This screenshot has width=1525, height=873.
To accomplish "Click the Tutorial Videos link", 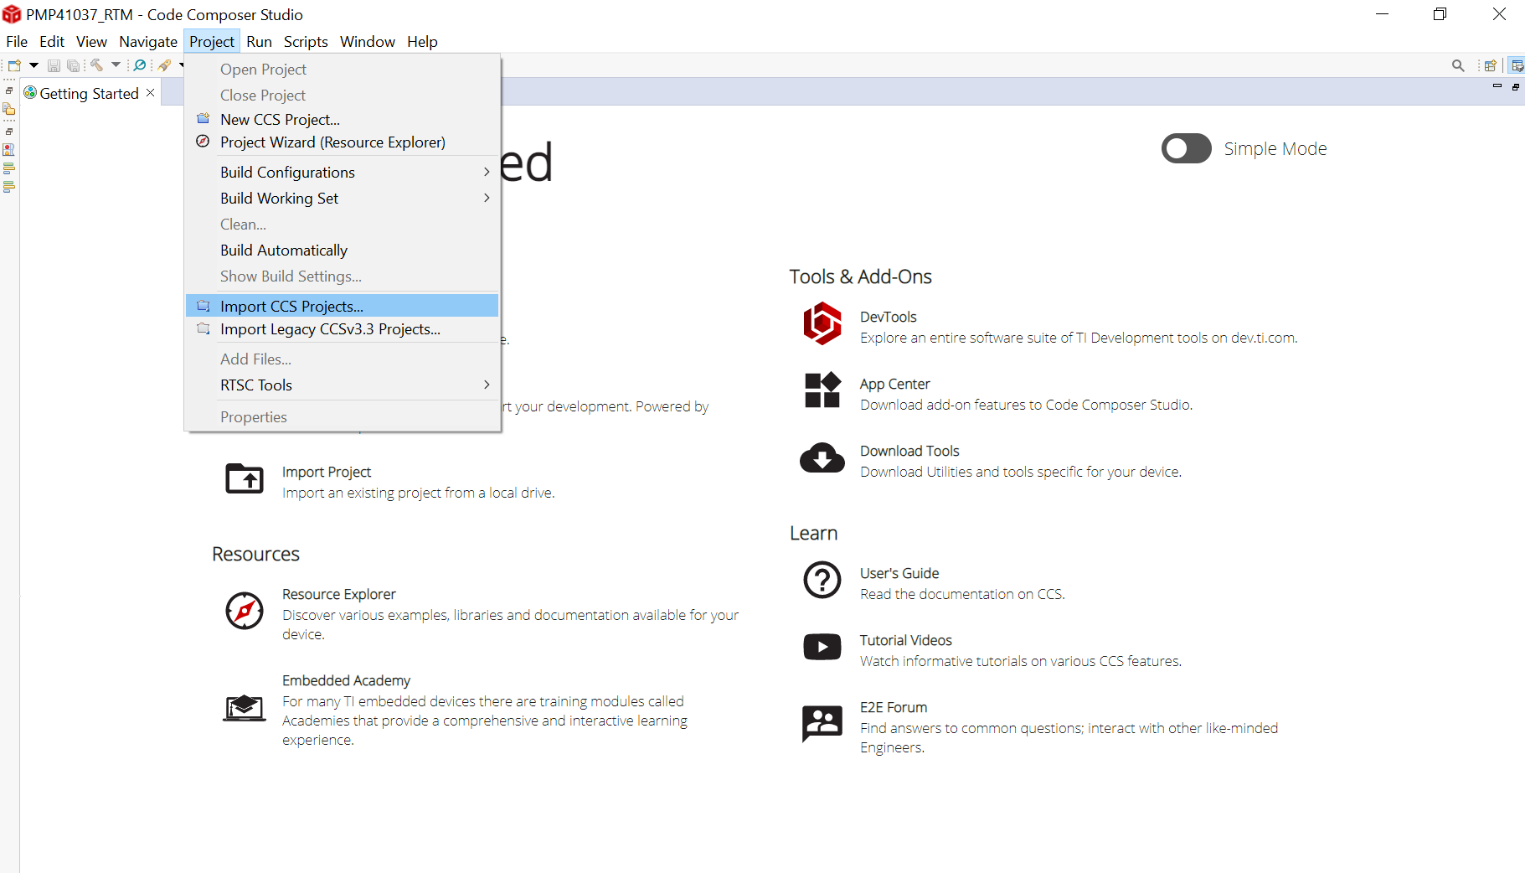I will 906,640.
